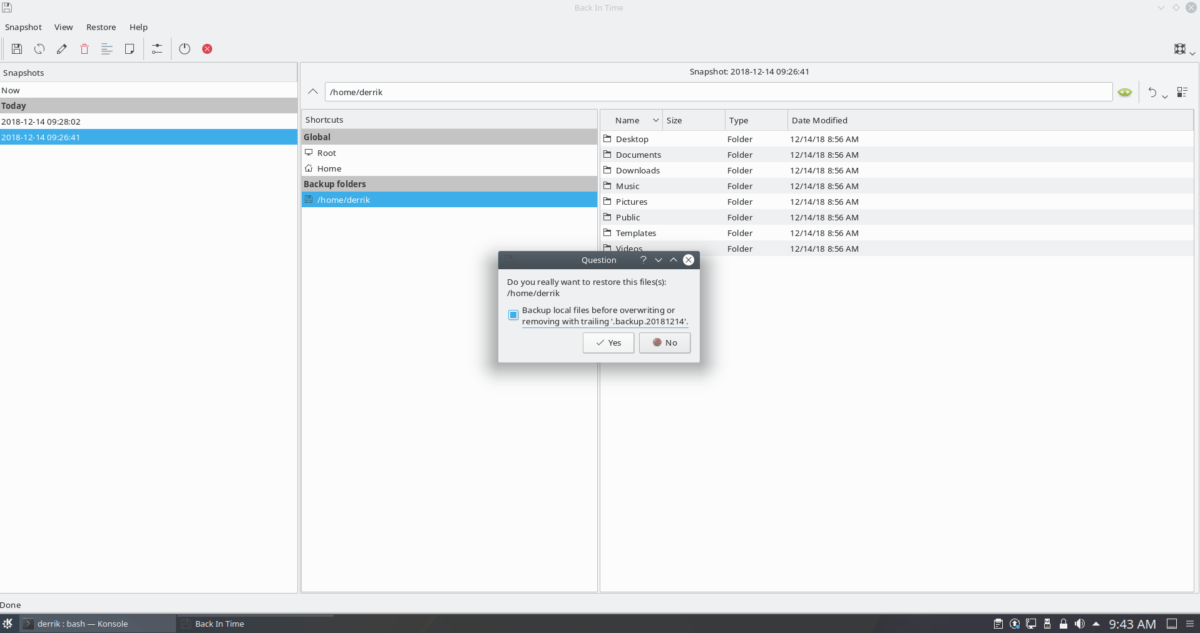The image size is (1200, 633).
Task: Open the Restore menu
Action: coord(101,27)
